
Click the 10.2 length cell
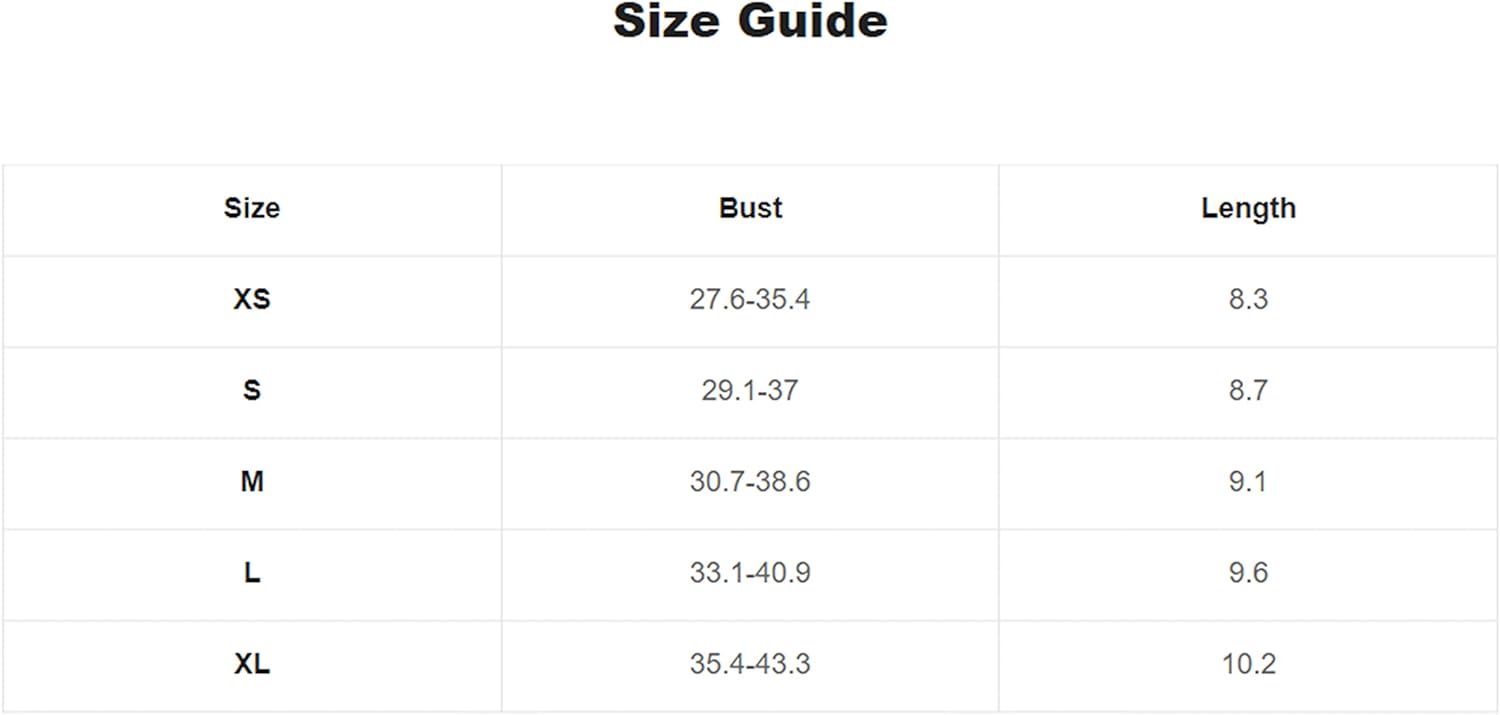1248,664
